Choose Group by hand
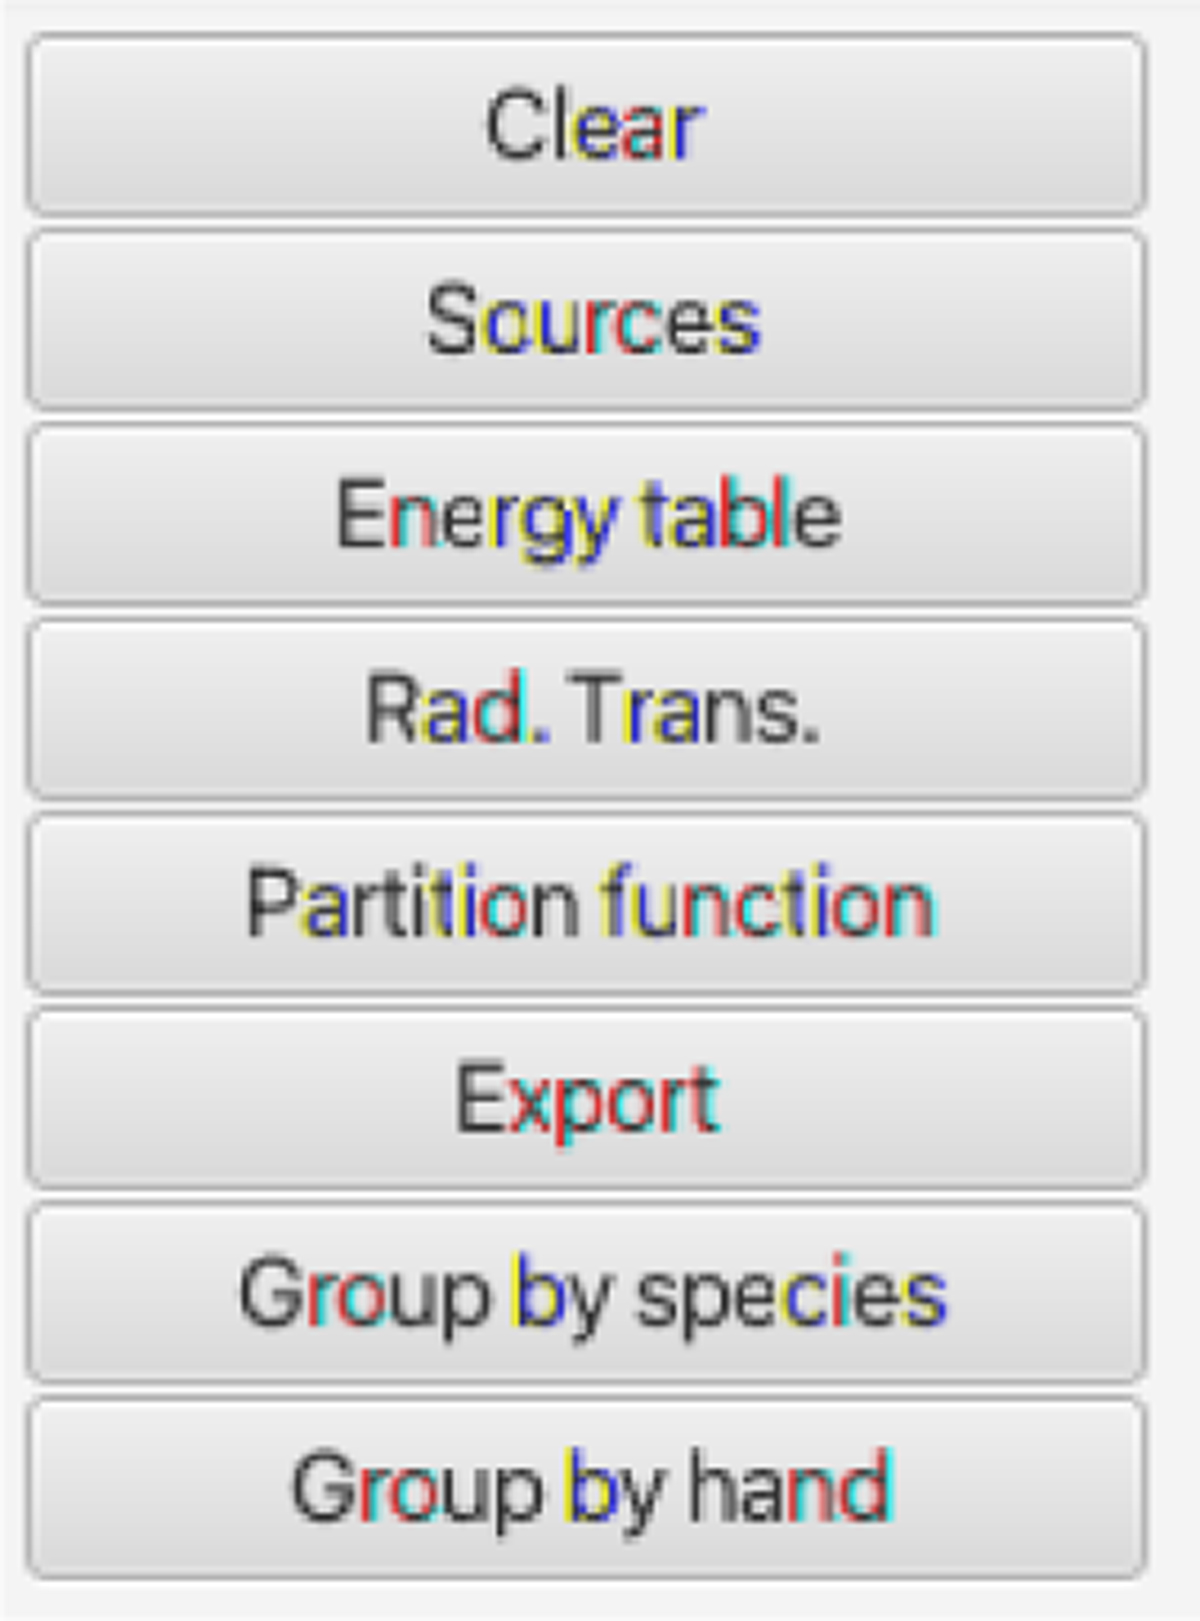1200x1621 pixels. point(587,1488)
